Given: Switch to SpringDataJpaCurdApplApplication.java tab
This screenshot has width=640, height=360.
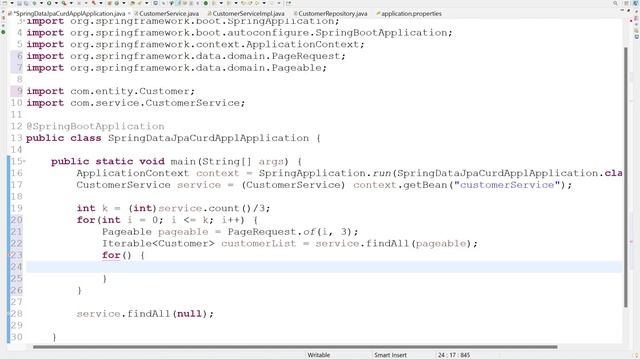Looking at the screenshot, I should coord(69,13).
